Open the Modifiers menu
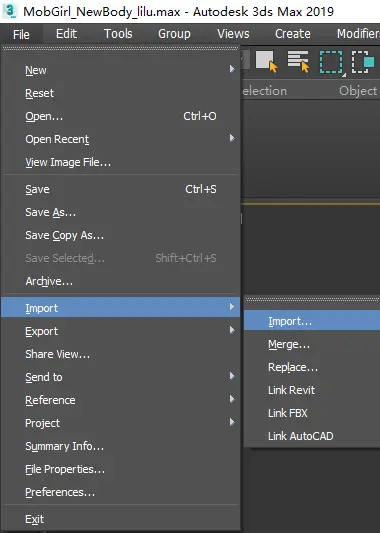Image resolution: width=380 pixels, height=533 pixels. click(358, 34)
